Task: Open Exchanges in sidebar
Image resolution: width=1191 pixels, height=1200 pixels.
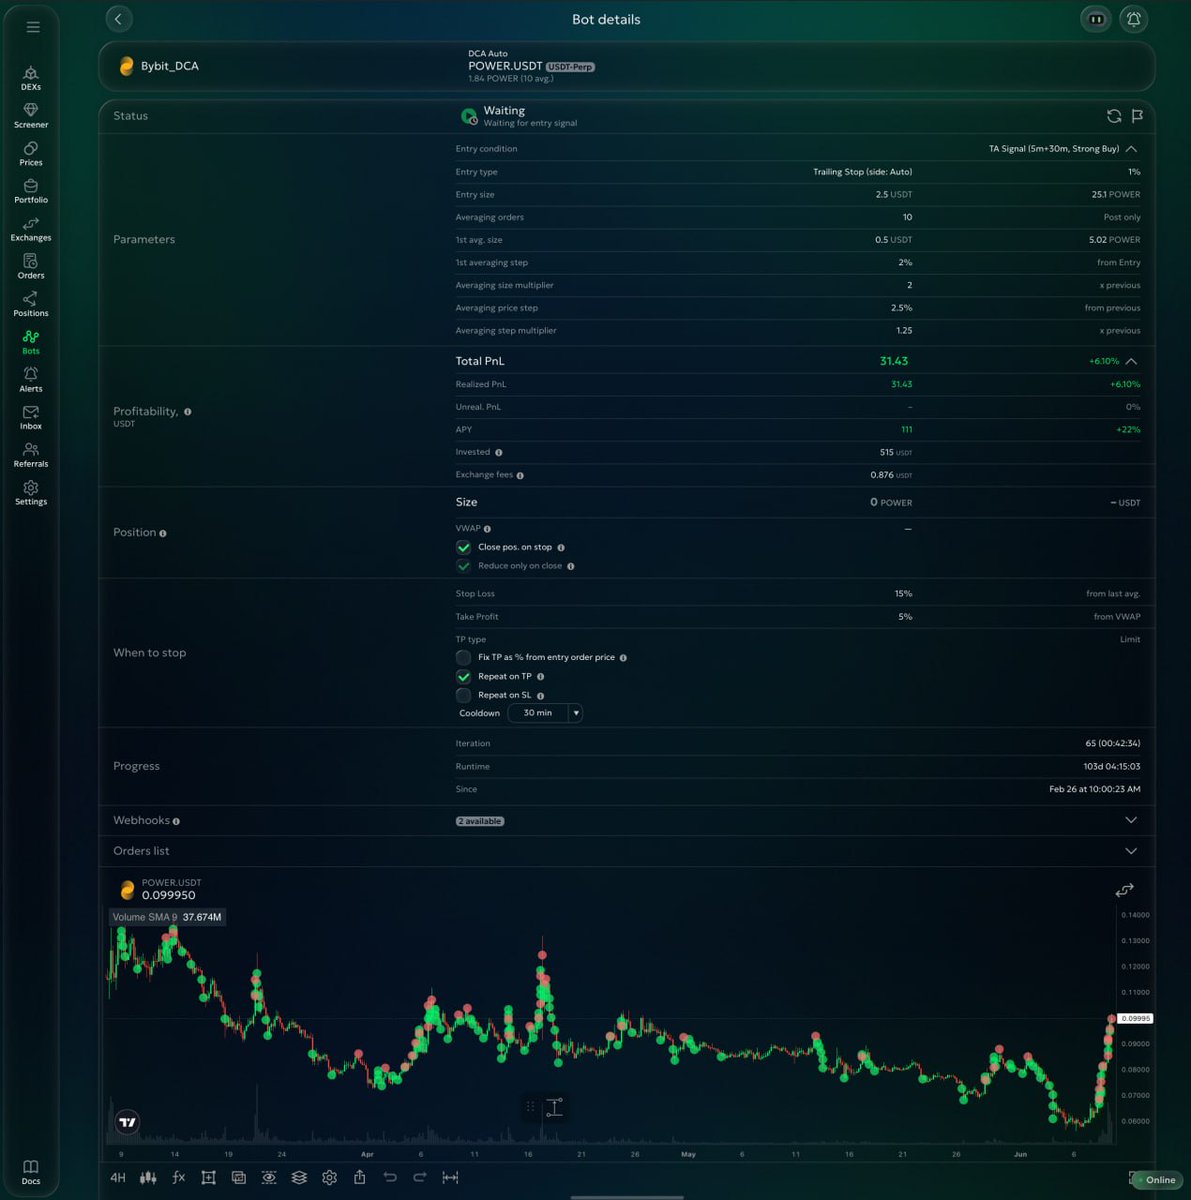Action: tap(31, 229)
